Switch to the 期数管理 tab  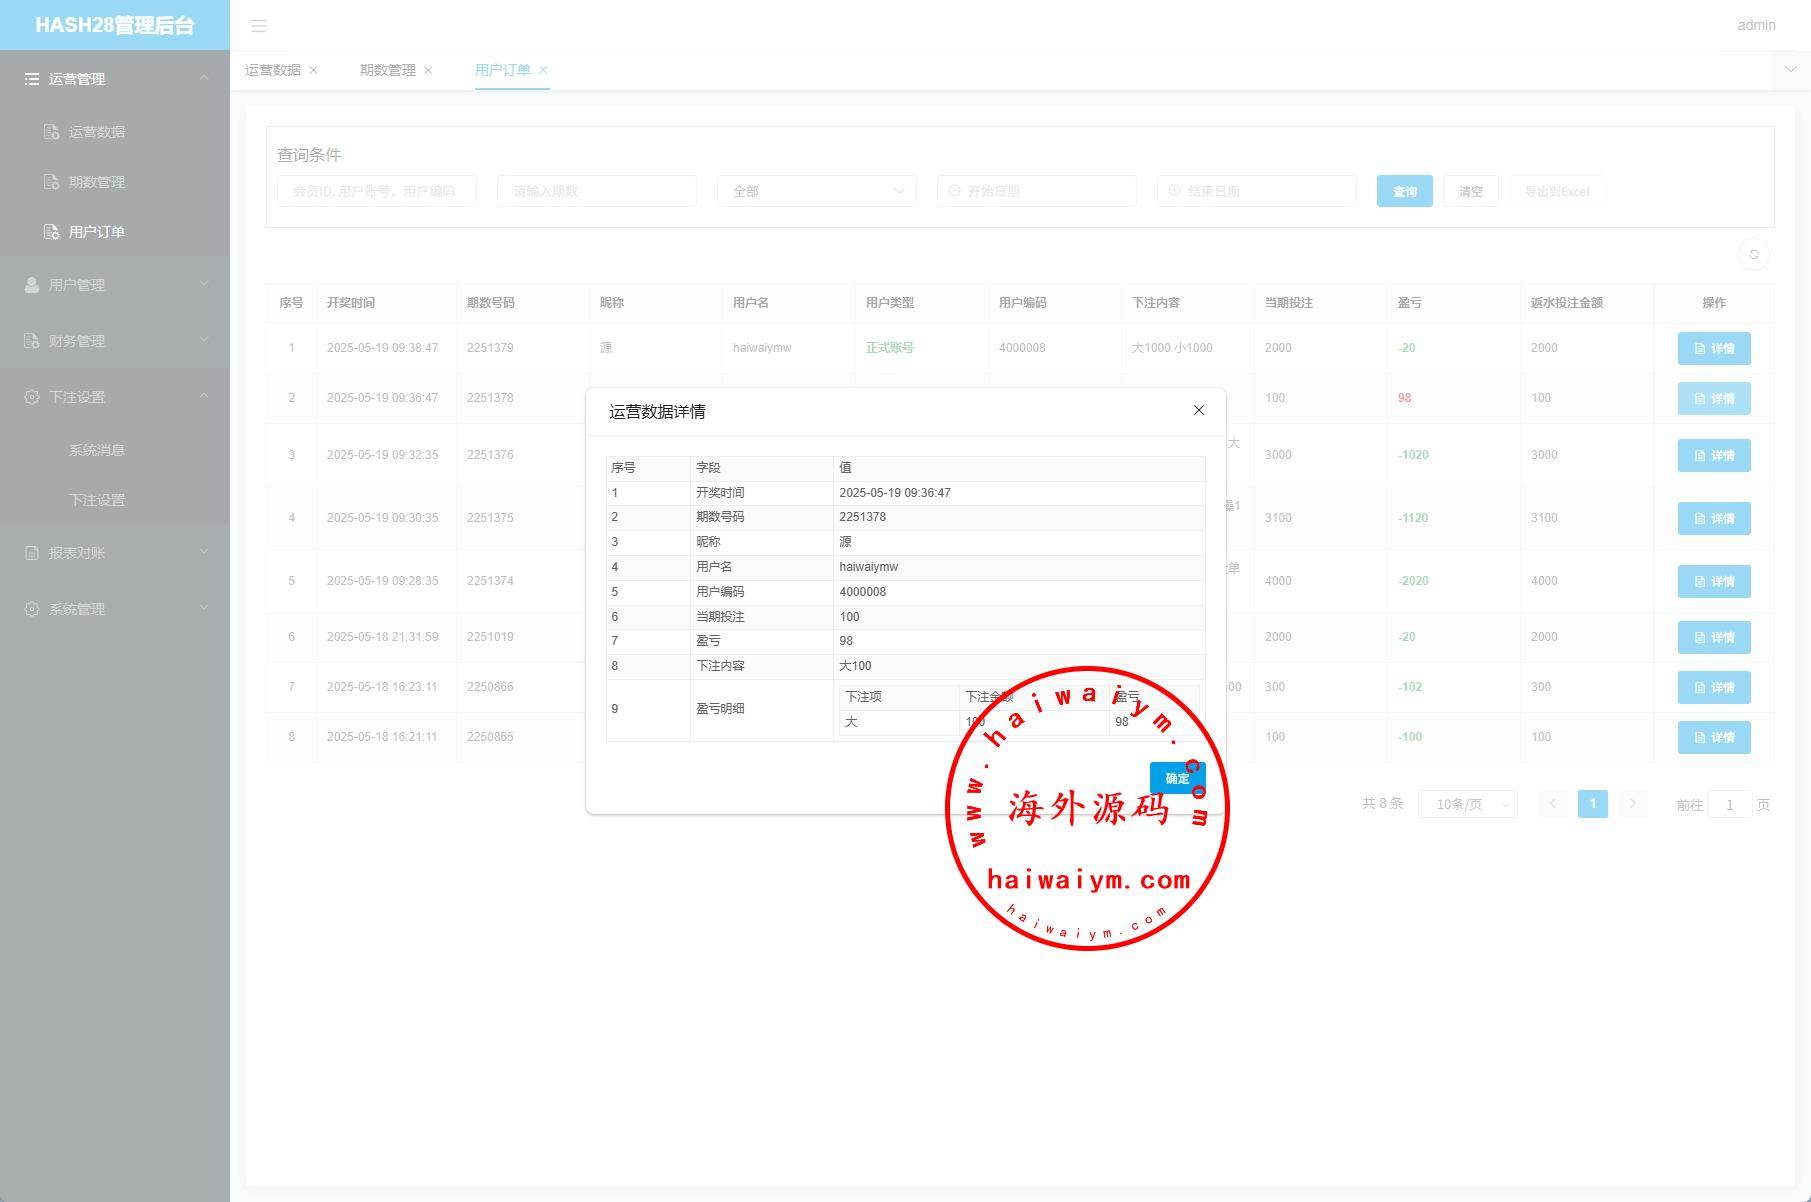387,70
